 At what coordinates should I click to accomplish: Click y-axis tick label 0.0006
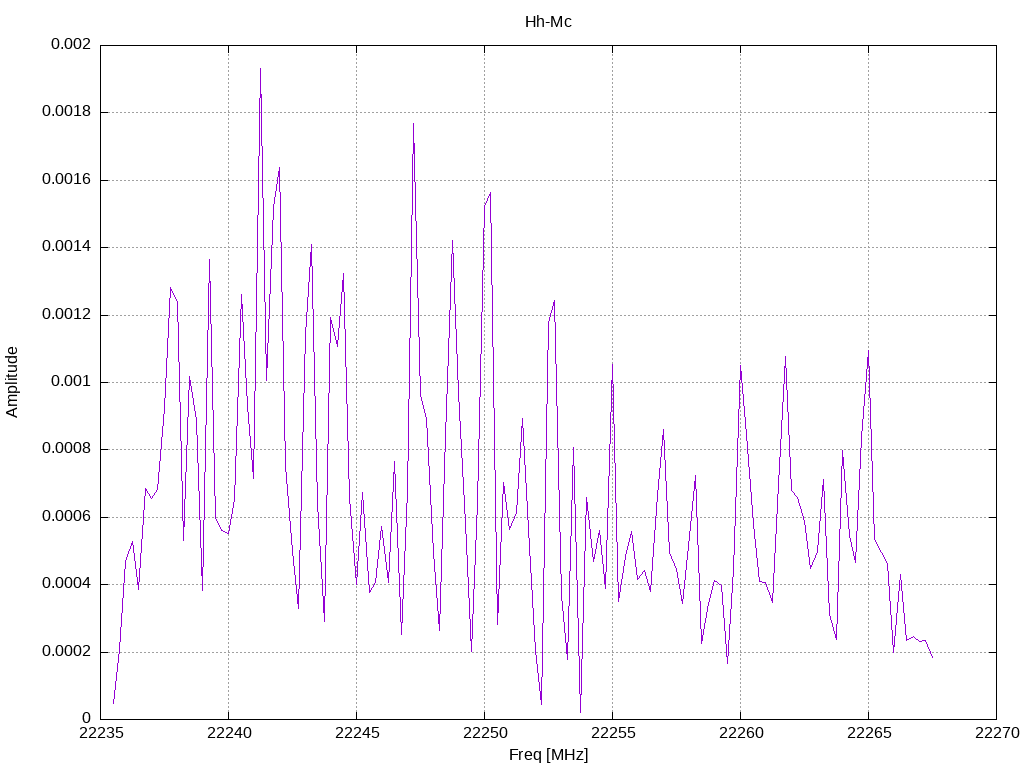tap(66, 517)
